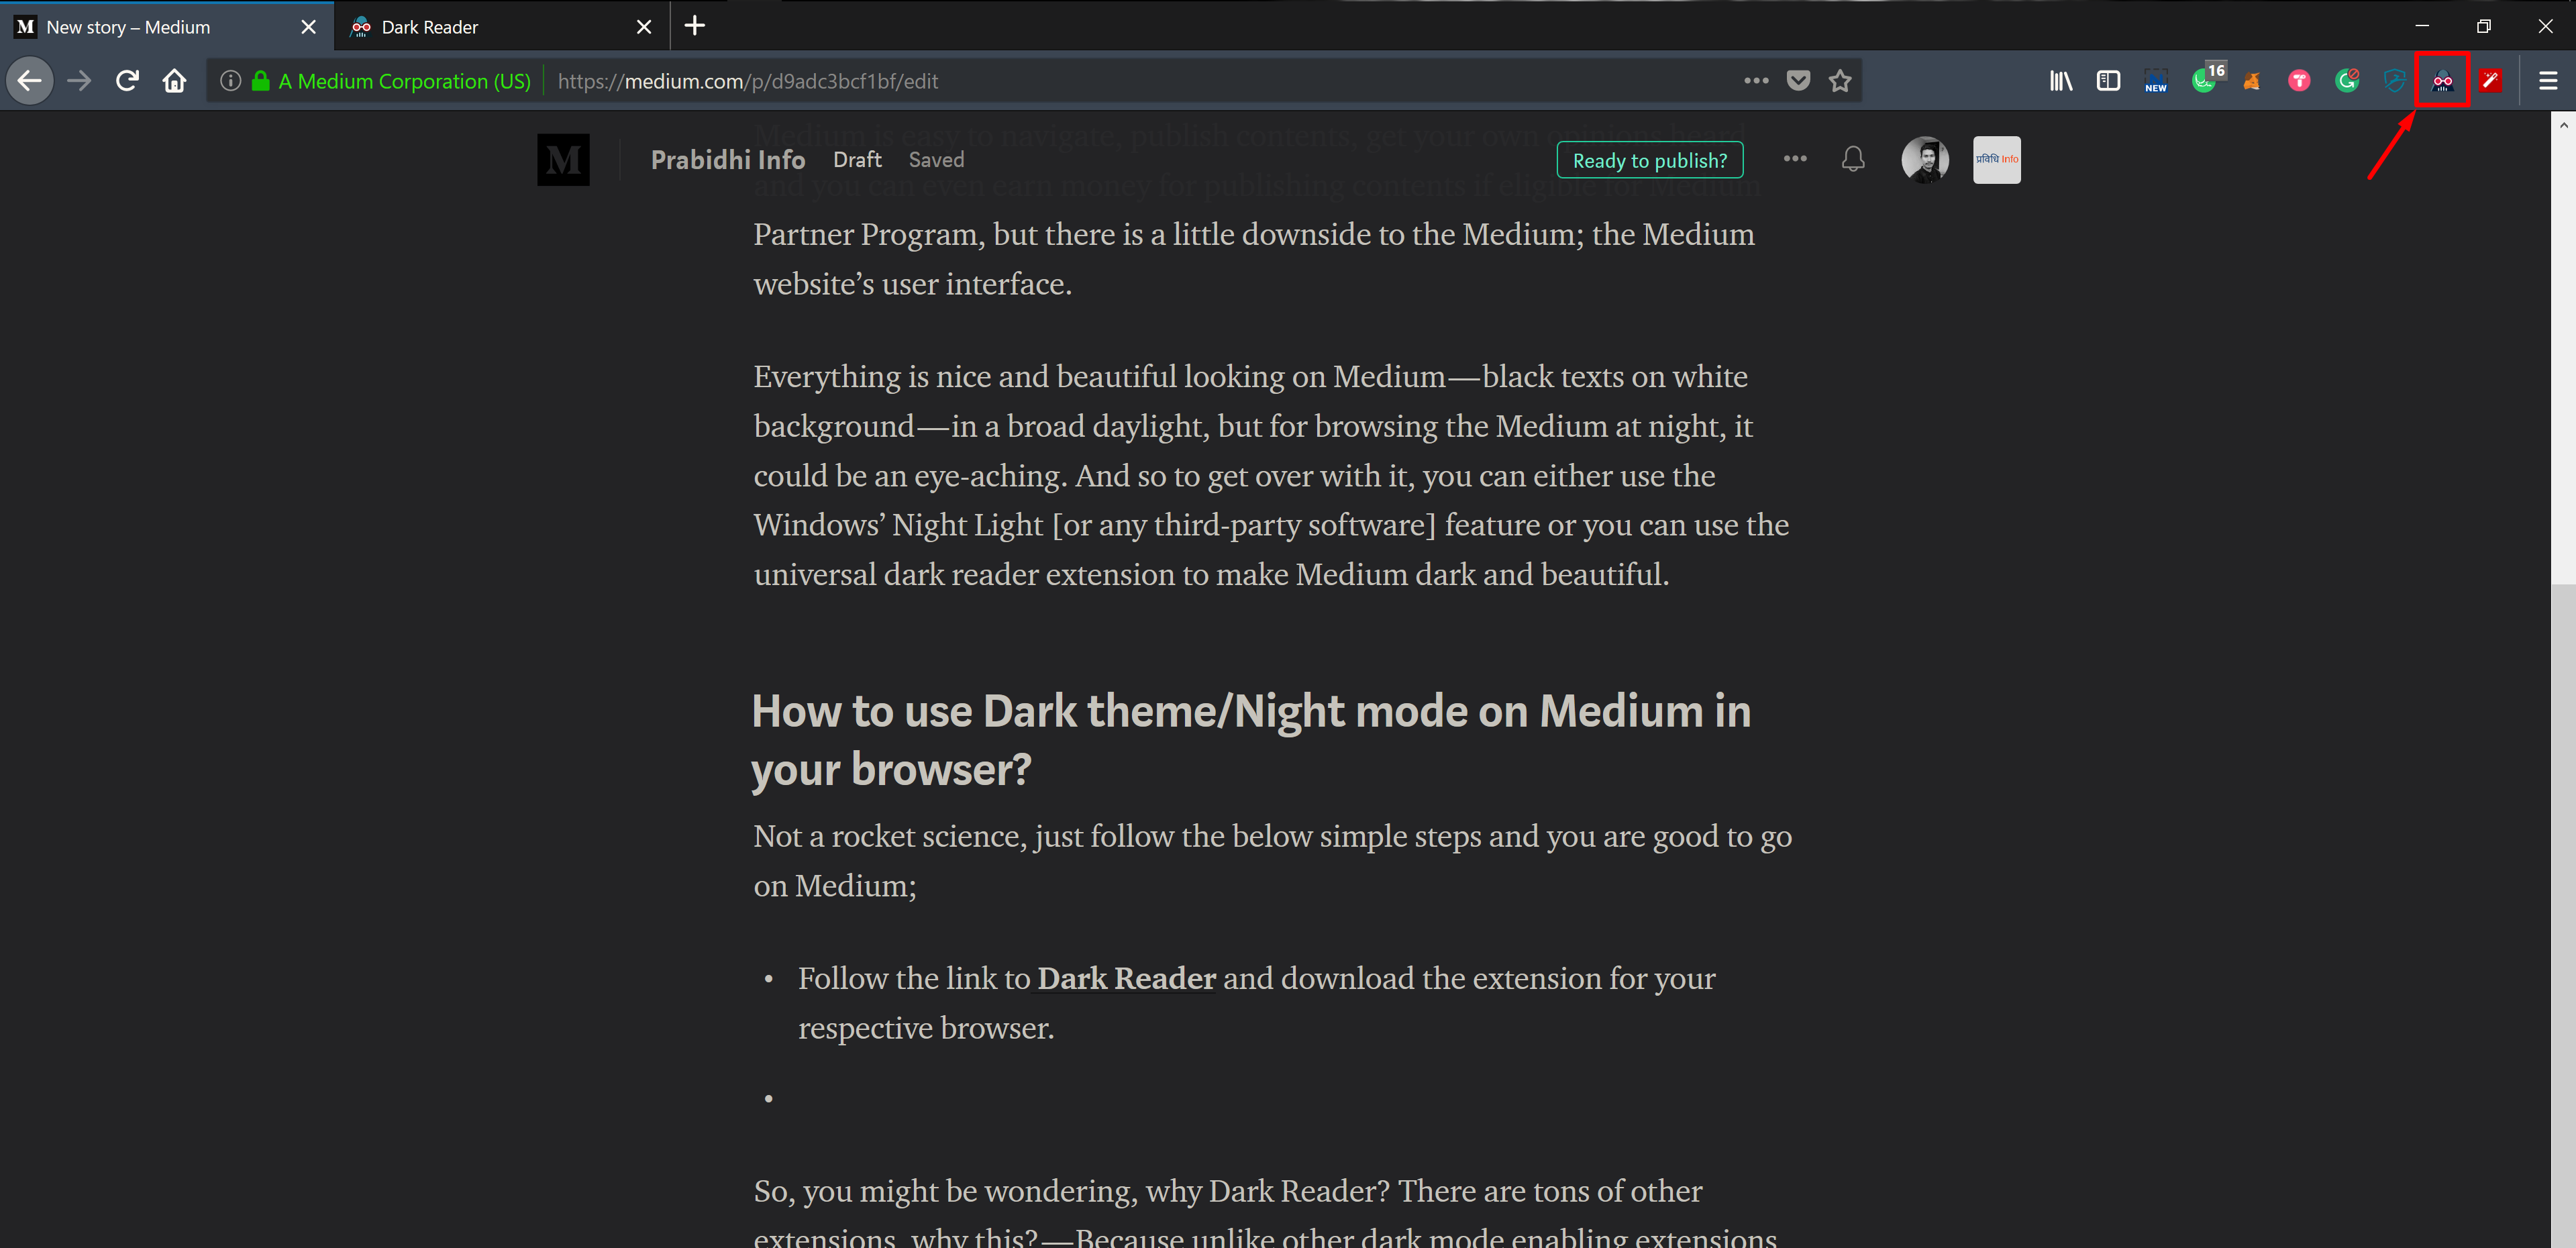
Task: Open a new browser tab
Action: 695,26
